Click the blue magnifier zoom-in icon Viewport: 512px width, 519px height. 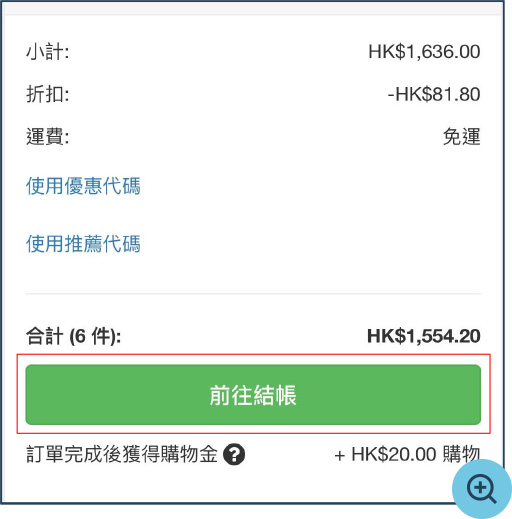pyautogui.click(x=482, y=488)
